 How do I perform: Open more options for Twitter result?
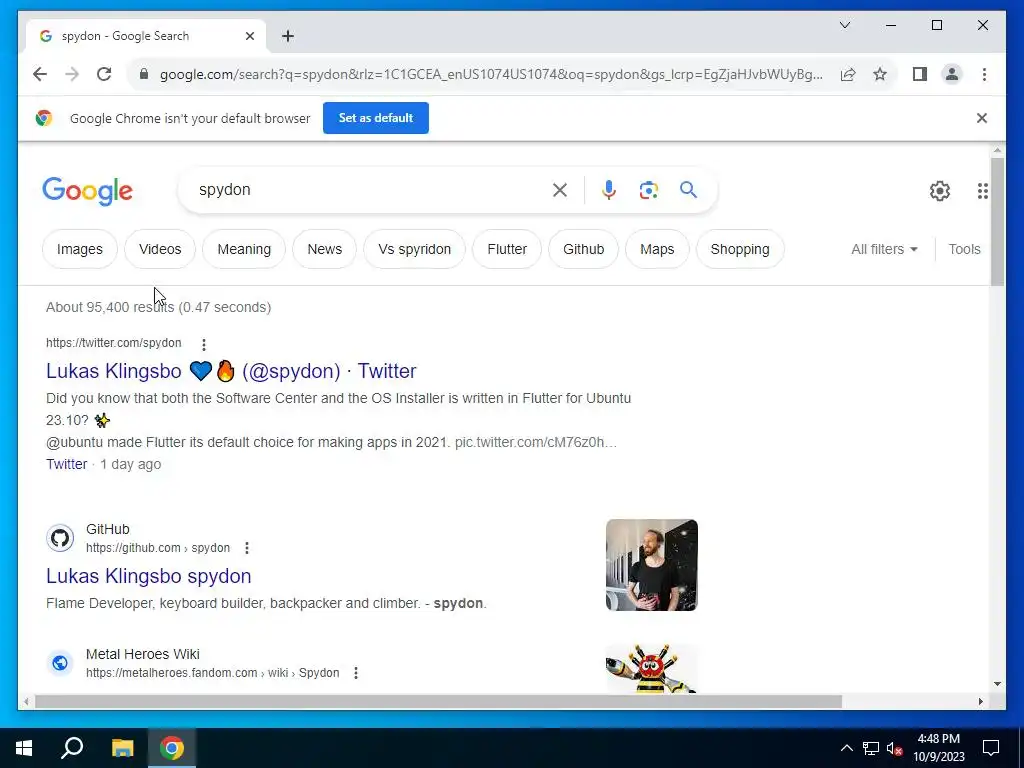(x=204, y=344)
